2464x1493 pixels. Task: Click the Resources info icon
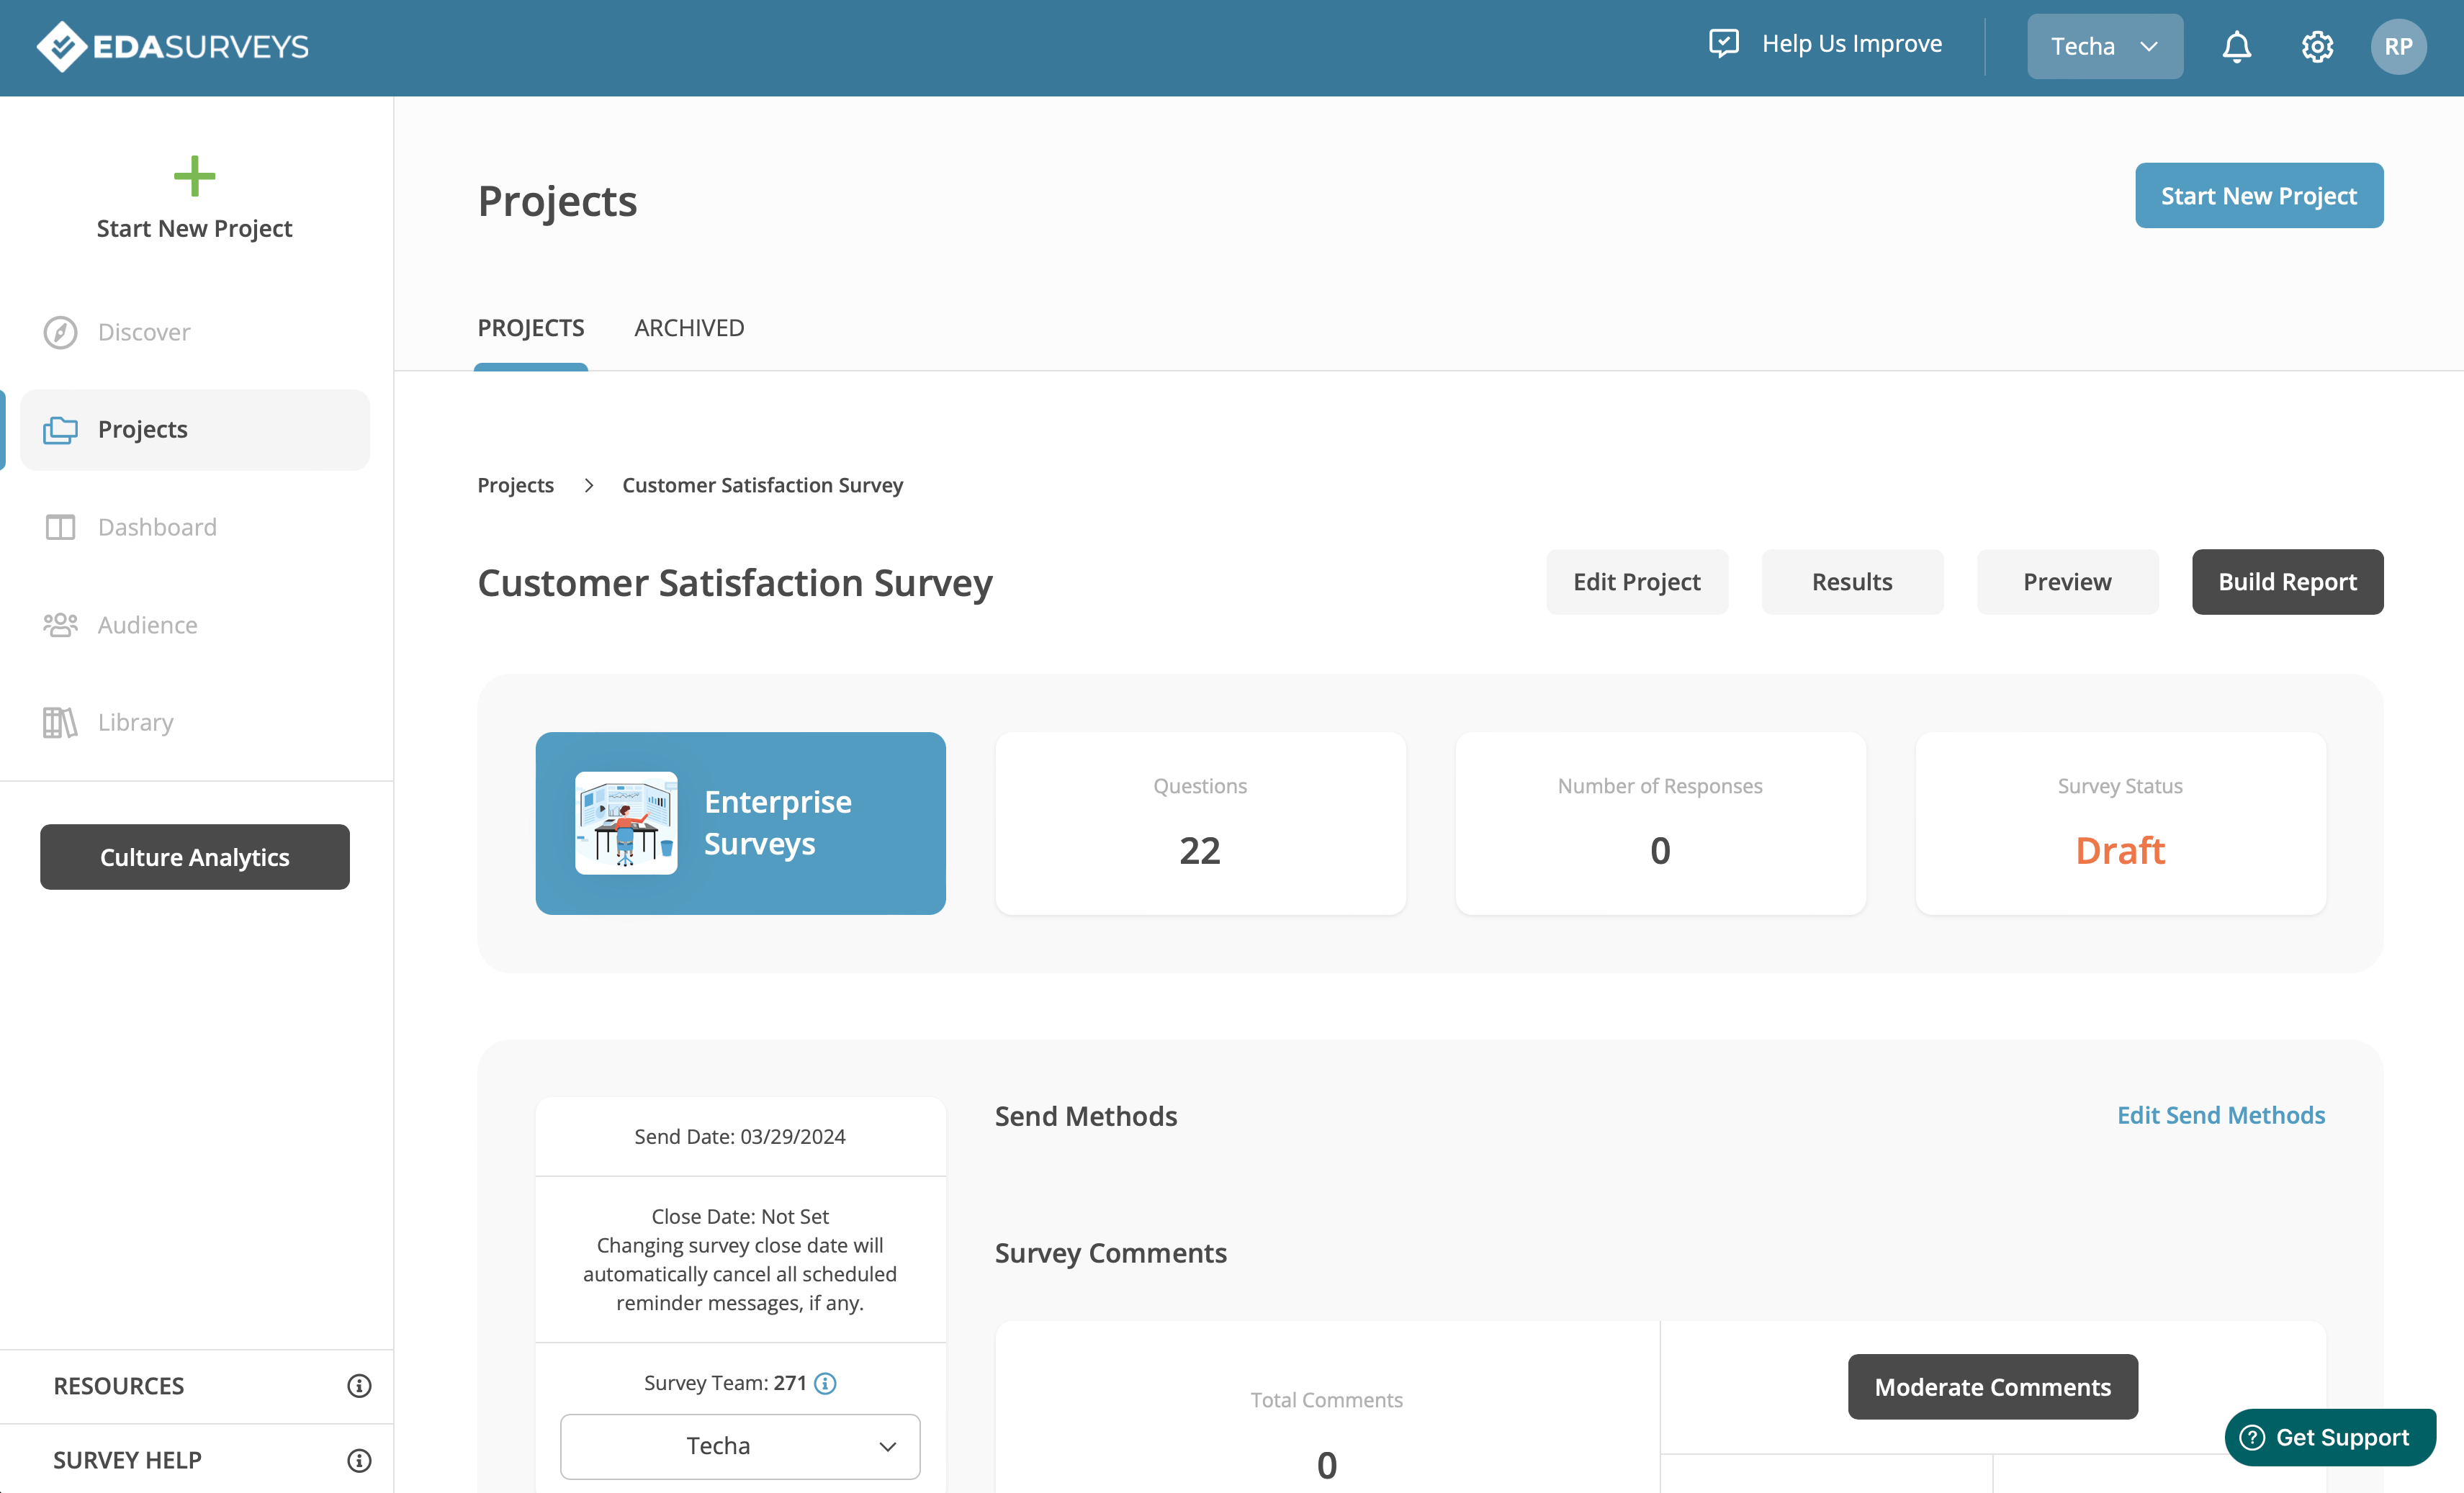359,1386
